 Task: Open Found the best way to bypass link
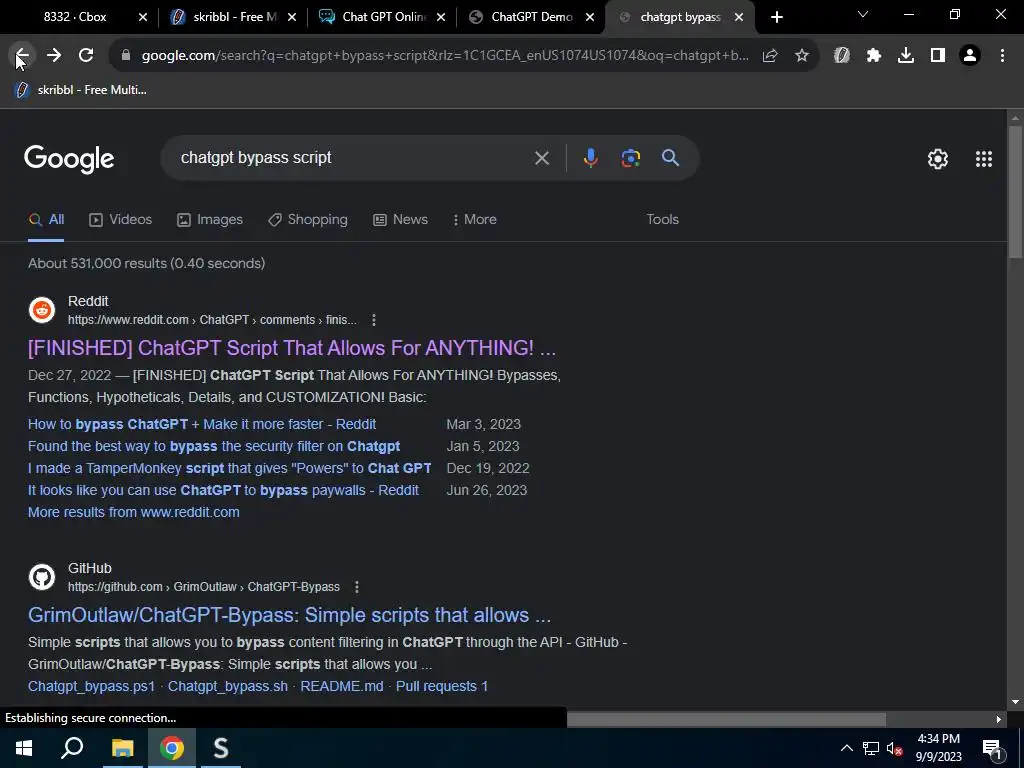pyautogui.click(x=214, y=447)
